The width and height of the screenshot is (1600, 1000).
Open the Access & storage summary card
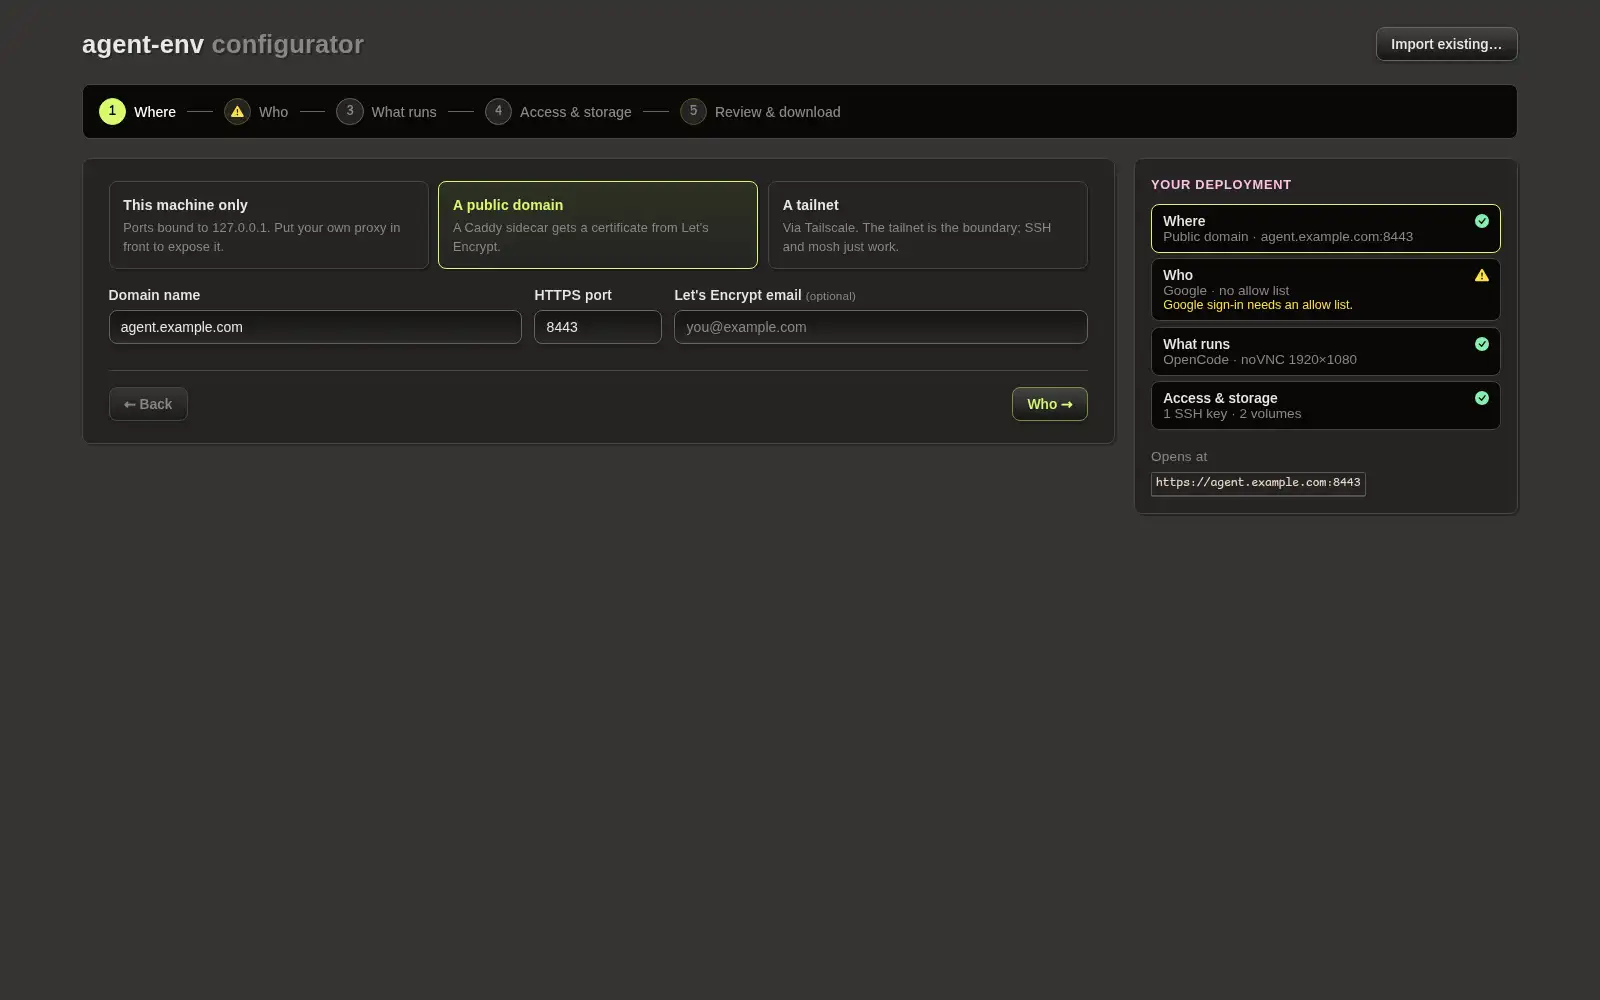coord(1325,405)
